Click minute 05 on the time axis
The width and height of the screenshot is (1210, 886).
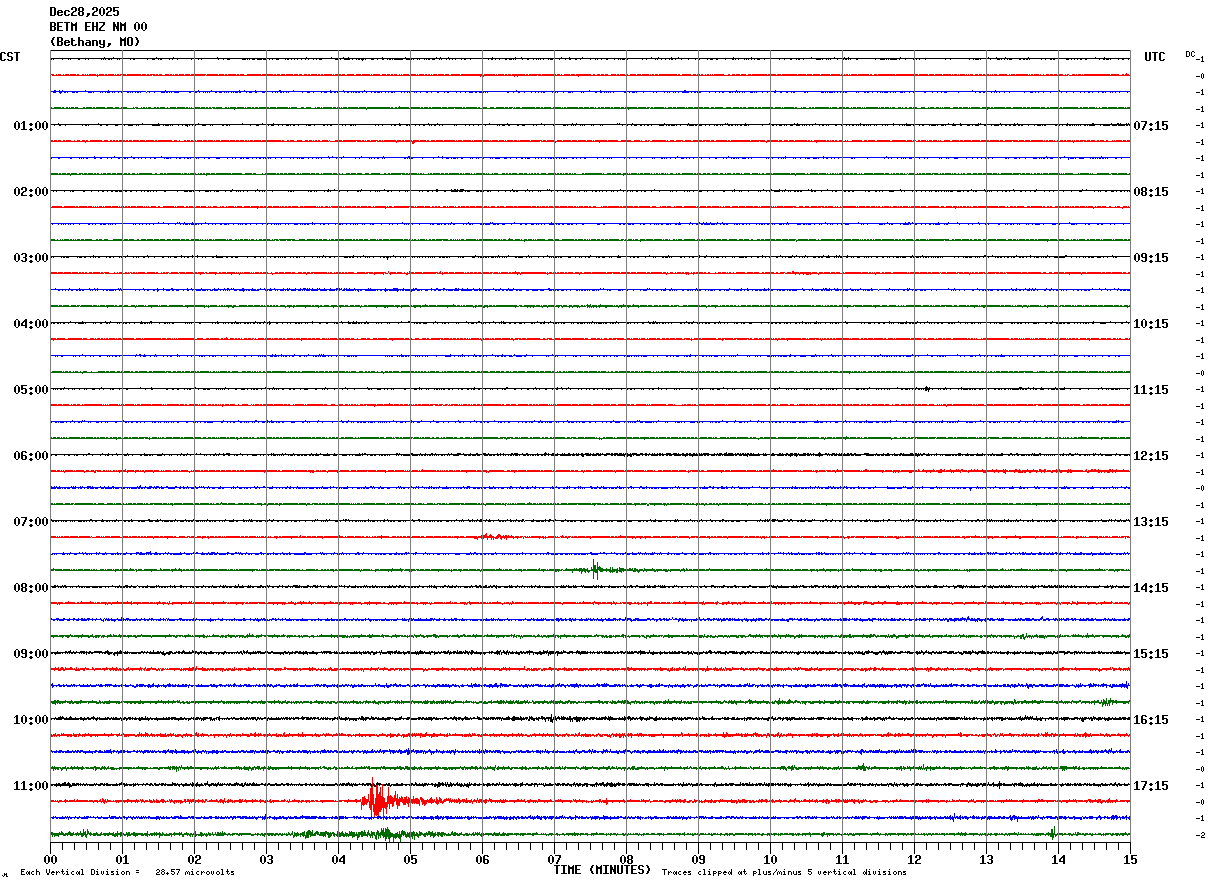(410, 859)
